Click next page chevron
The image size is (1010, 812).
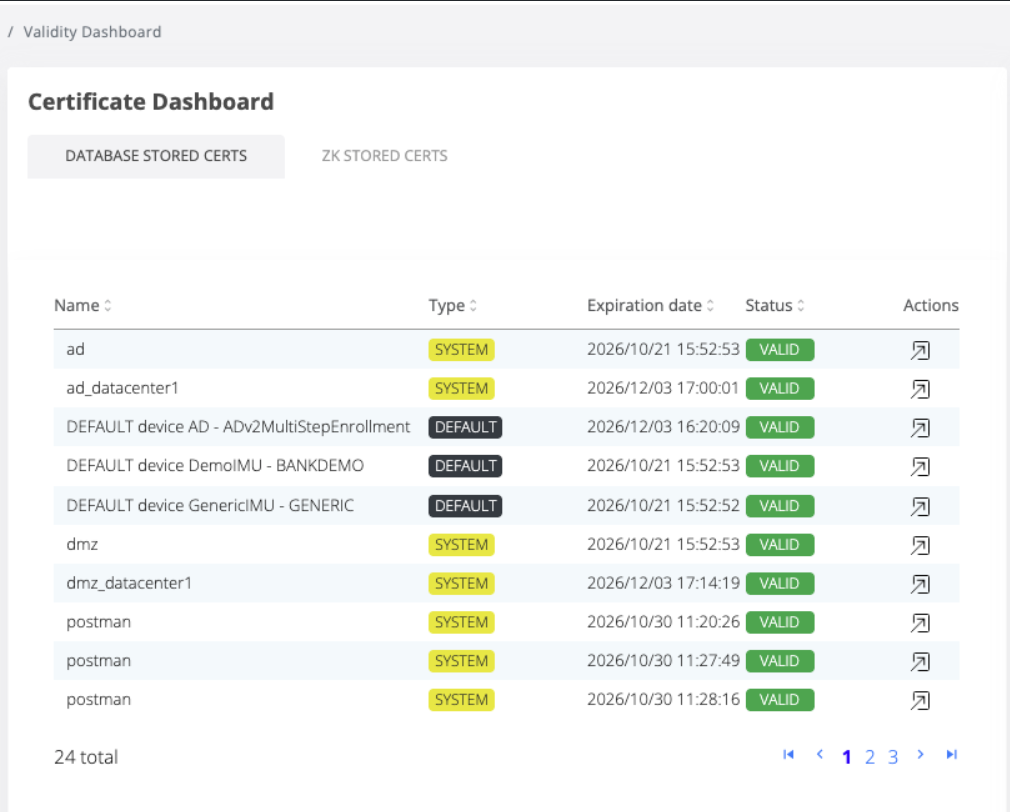(921, 755)
